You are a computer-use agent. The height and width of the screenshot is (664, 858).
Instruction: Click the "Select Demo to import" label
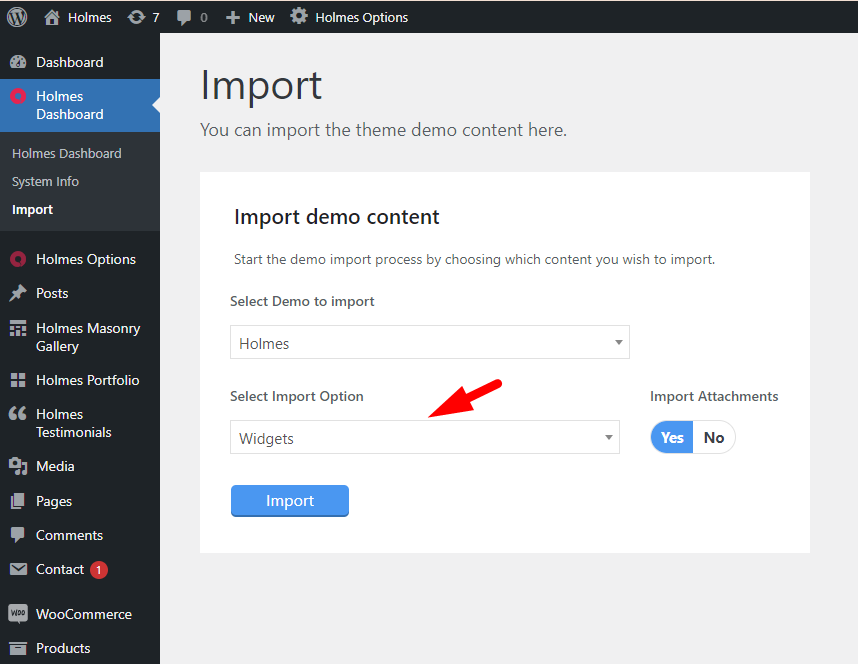302,301
